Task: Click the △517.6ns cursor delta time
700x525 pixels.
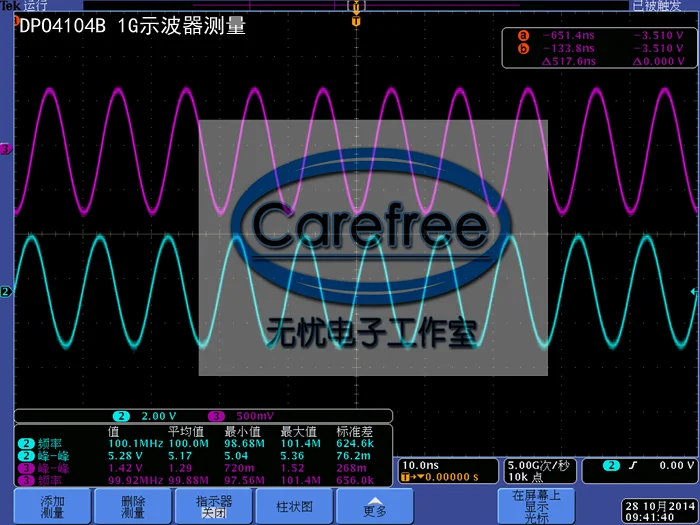Action: coord(569,61)
